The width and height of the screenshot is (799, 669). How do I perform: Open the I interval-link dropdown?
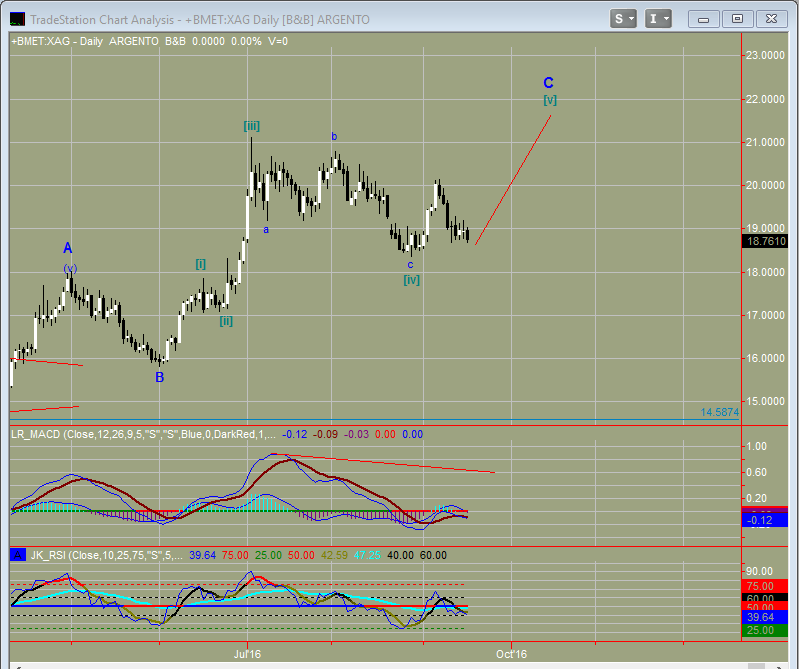click(658, 19)
